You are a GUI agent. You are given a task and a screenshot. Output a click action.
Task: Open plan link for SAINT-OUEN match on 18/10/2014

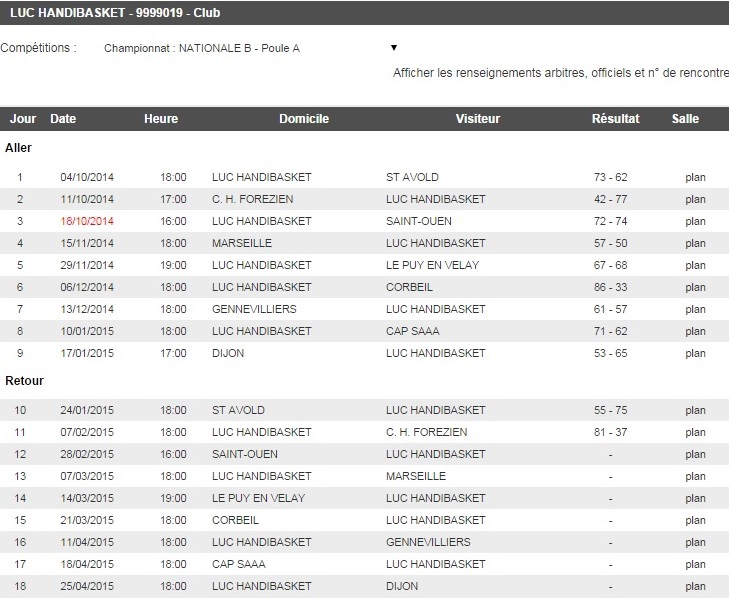point(695,221)
